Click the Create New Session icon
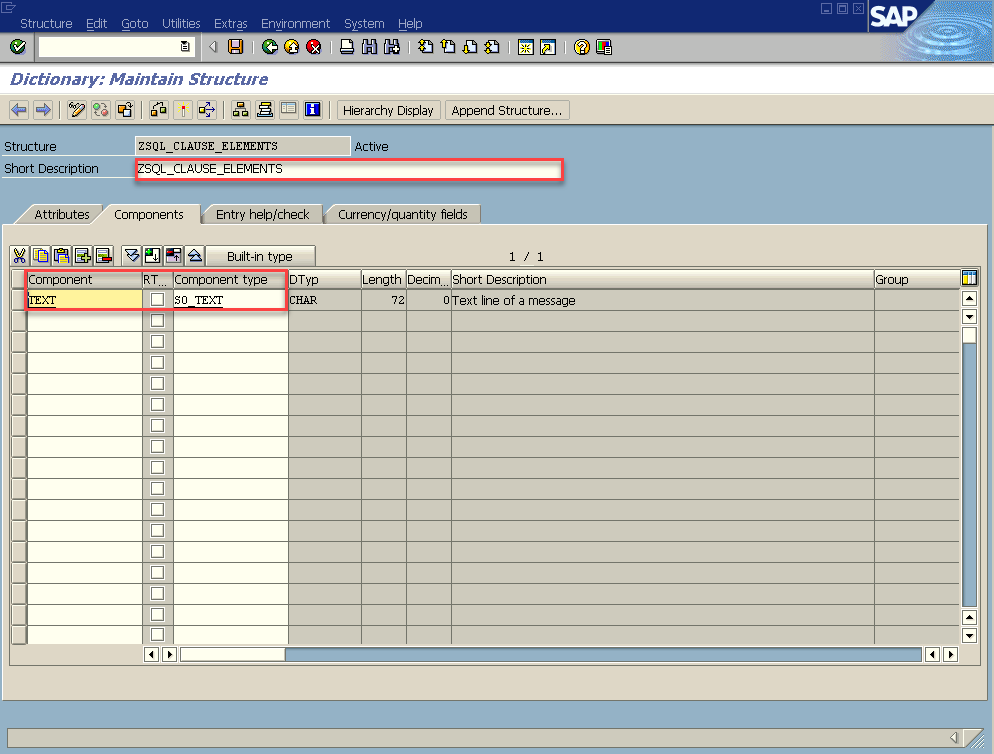Screen dimensions: 994x754 point(526,47)
